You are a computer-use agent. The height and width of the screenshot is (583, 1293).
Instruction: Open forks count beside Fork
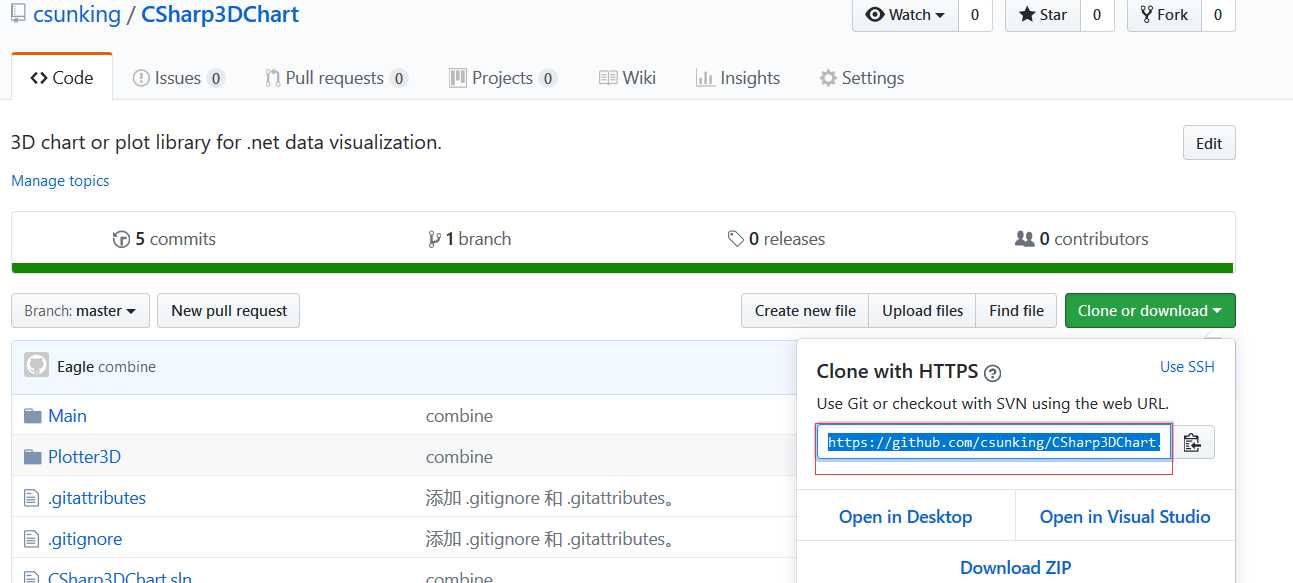1218,14
